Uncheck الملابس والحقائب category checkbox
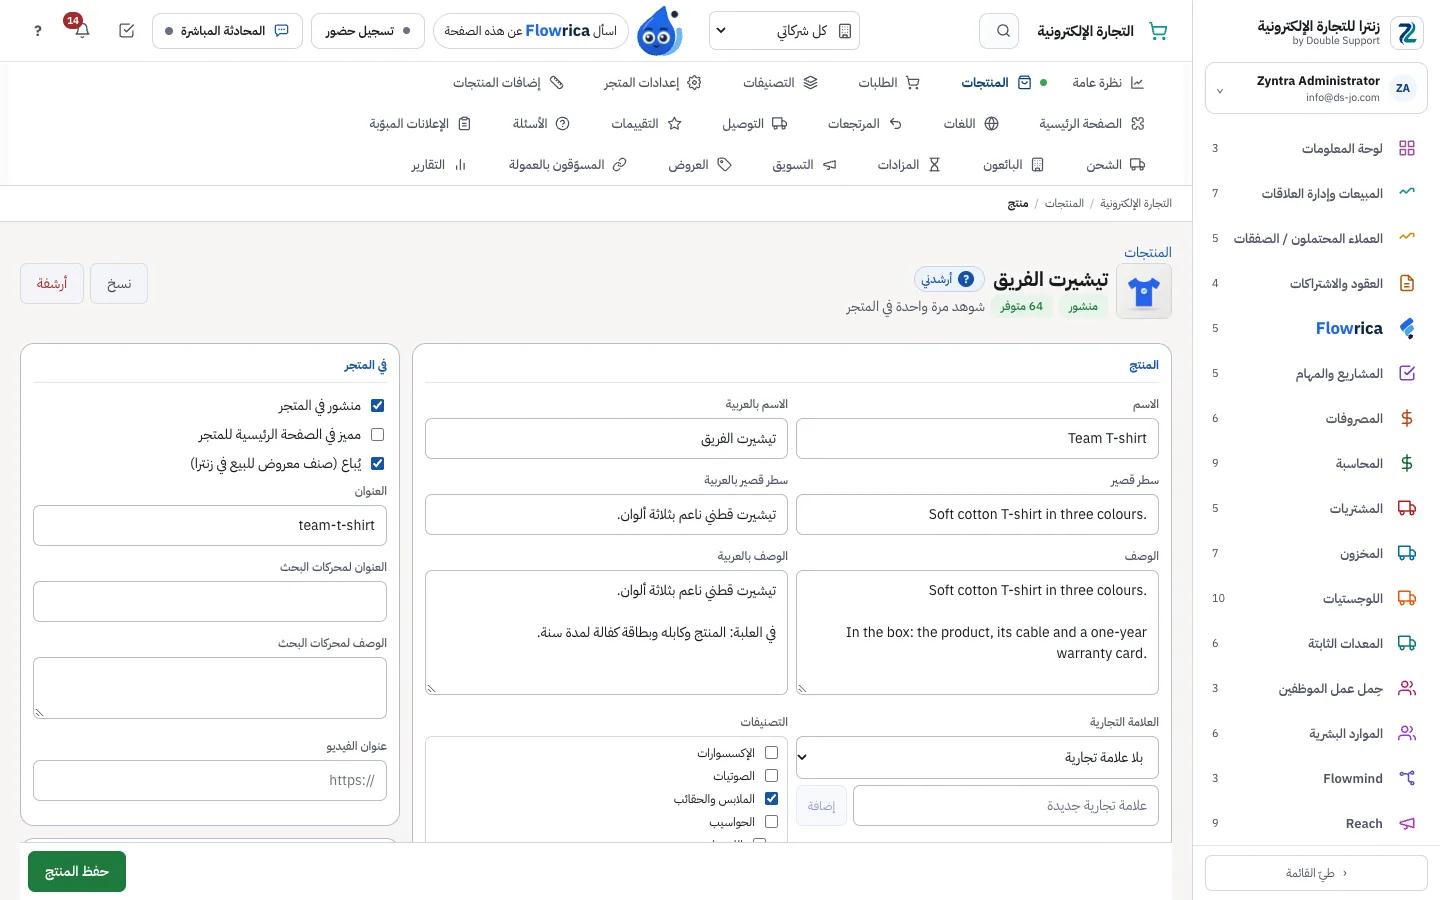 771,799
